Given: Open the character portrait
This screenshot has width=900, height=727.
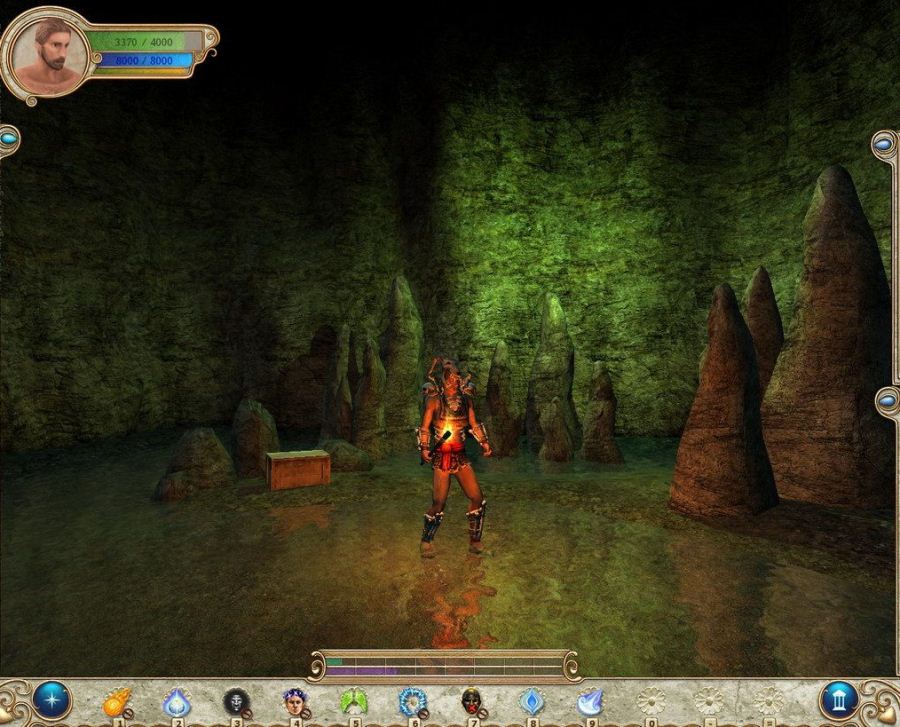Looking at the screenshot, I should [48, 52].
